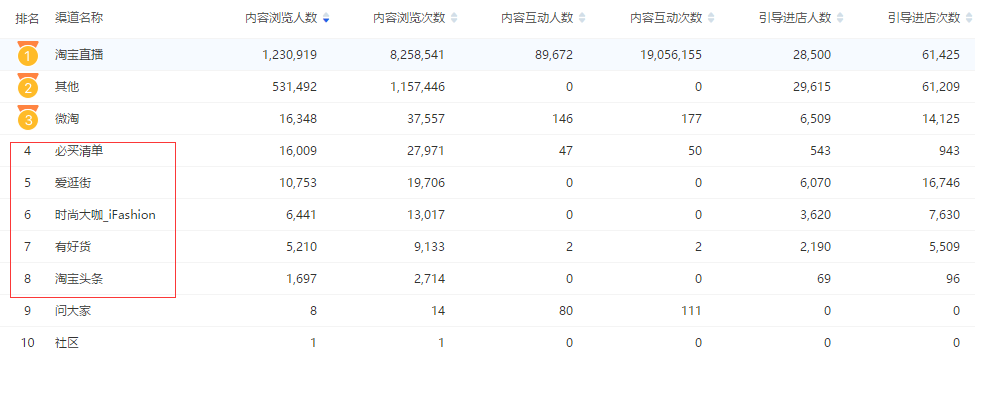Viewport: 996px width, 394px height.
Task: Select the 微淘 channel name
Action: click(x=67, y=119)
